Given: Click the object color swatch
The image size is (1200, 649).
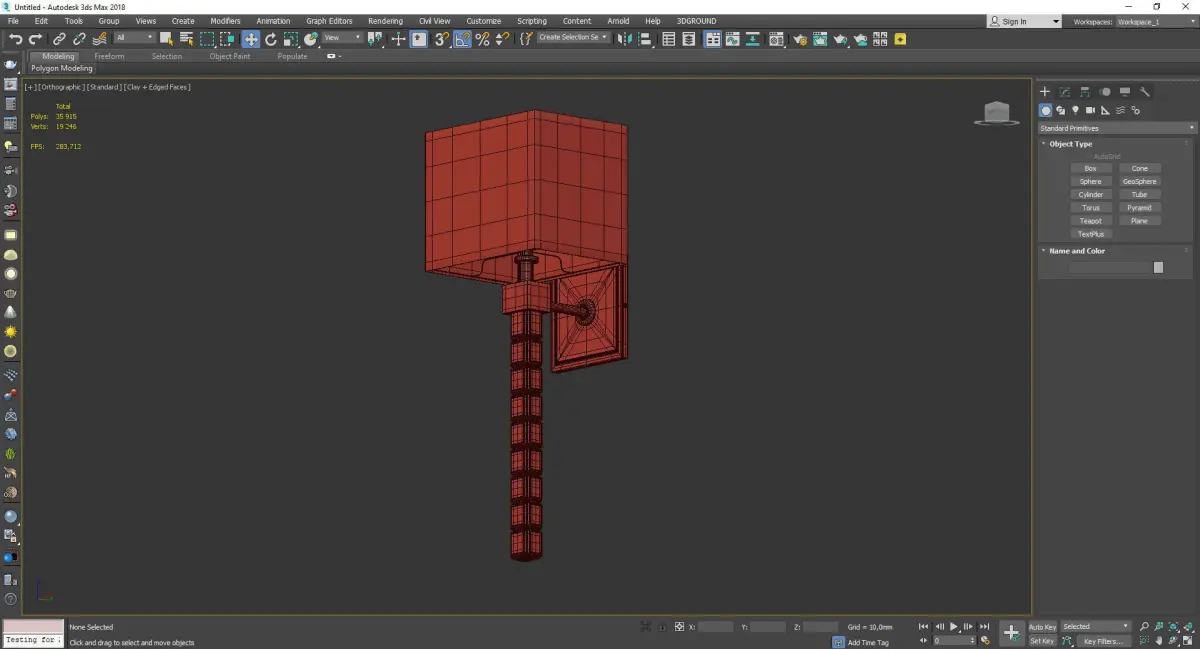Looking at the screenshot, I should (1158, 267).
